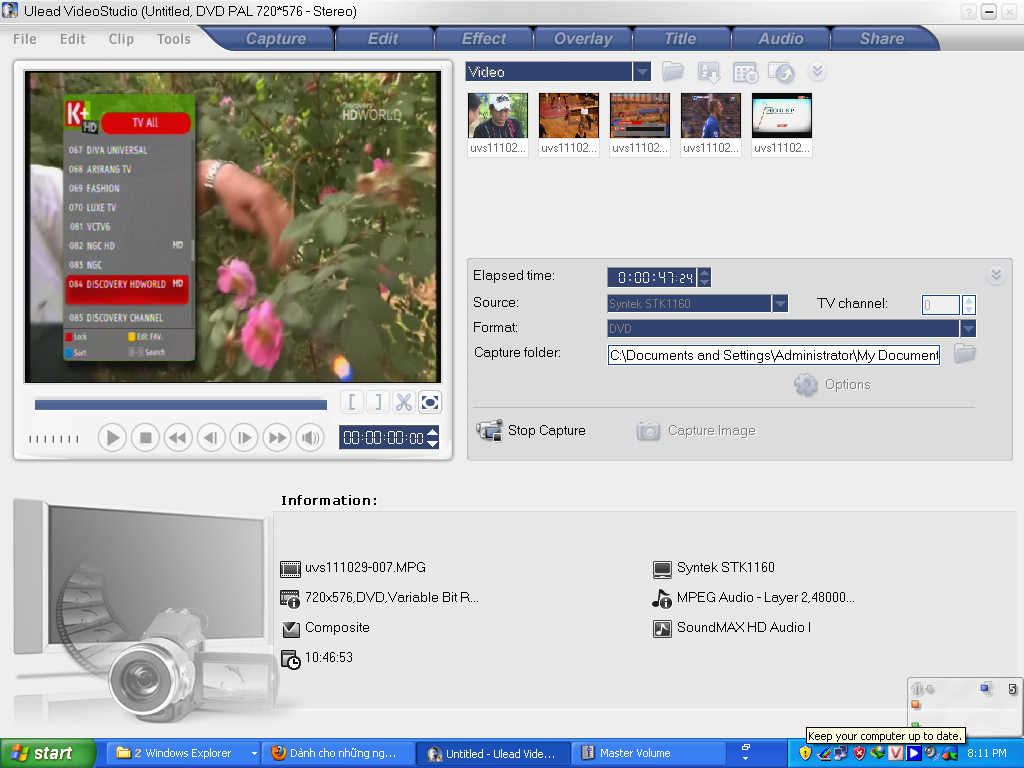1024x768 pixels.
Task: Open the Source dropdown arrow
Action: click(x=780, y=304)
